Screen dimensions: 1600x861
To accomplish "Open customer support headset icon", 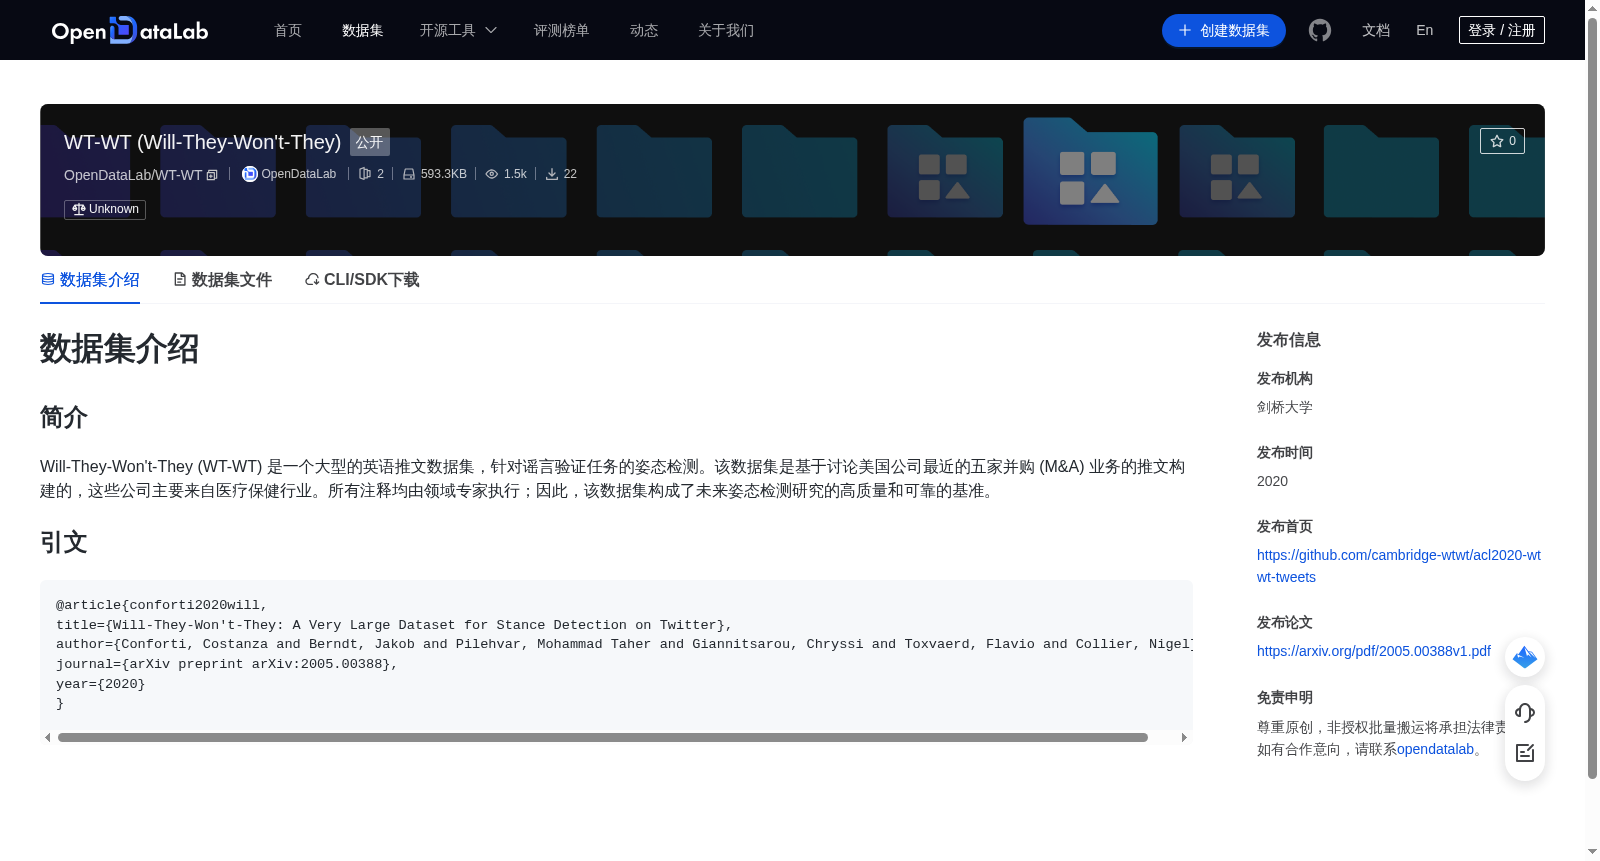I will pyautogui.click(x=1525, y=712).
